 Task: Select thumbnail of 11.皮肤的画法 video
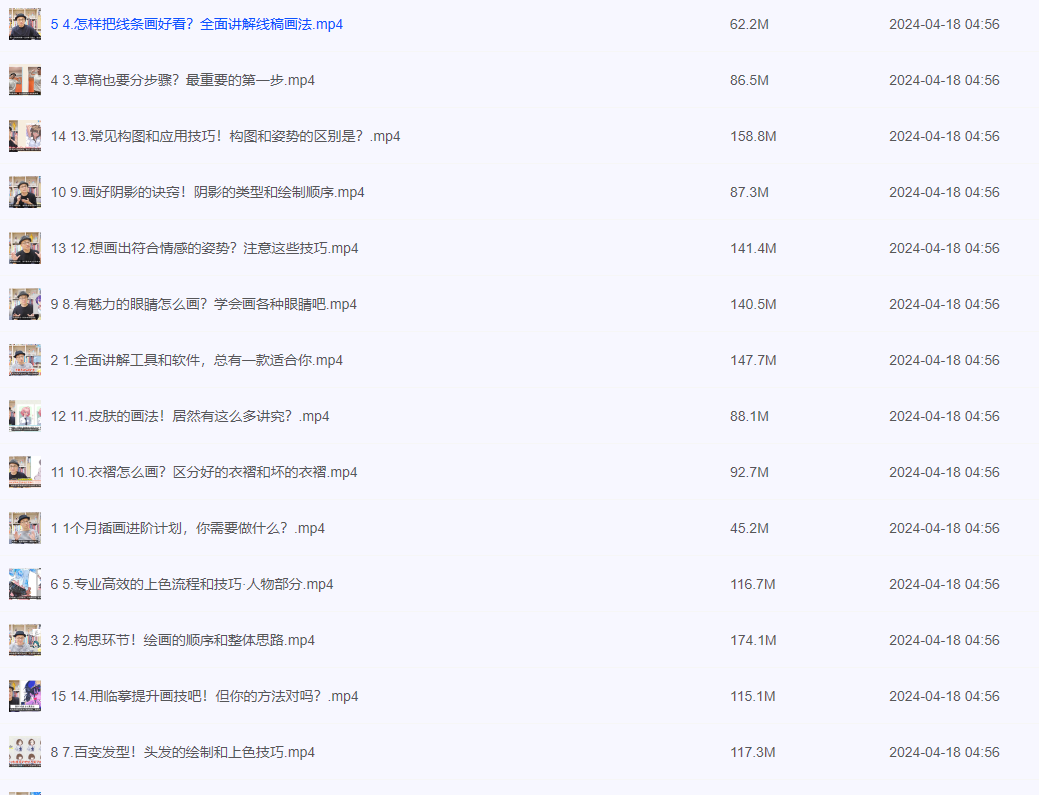tap(25, 416)
